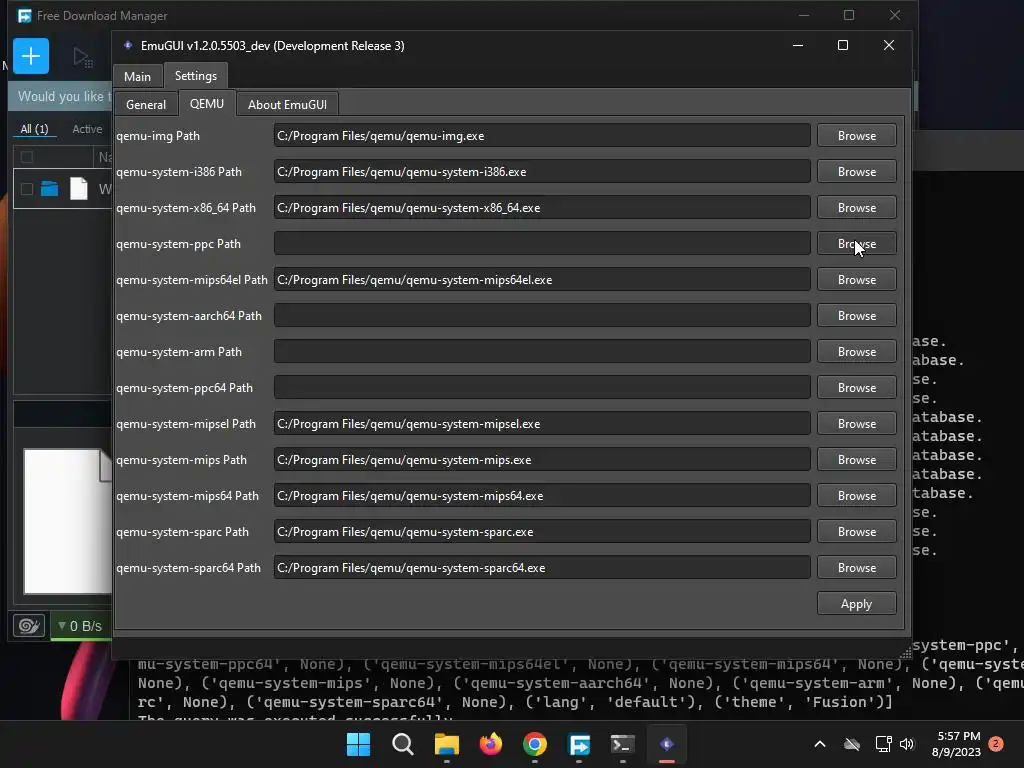The height and width of the screenshot is (768, 1024).
Task: Click the EmuGUI window resize grip
Action: (906, 653)
